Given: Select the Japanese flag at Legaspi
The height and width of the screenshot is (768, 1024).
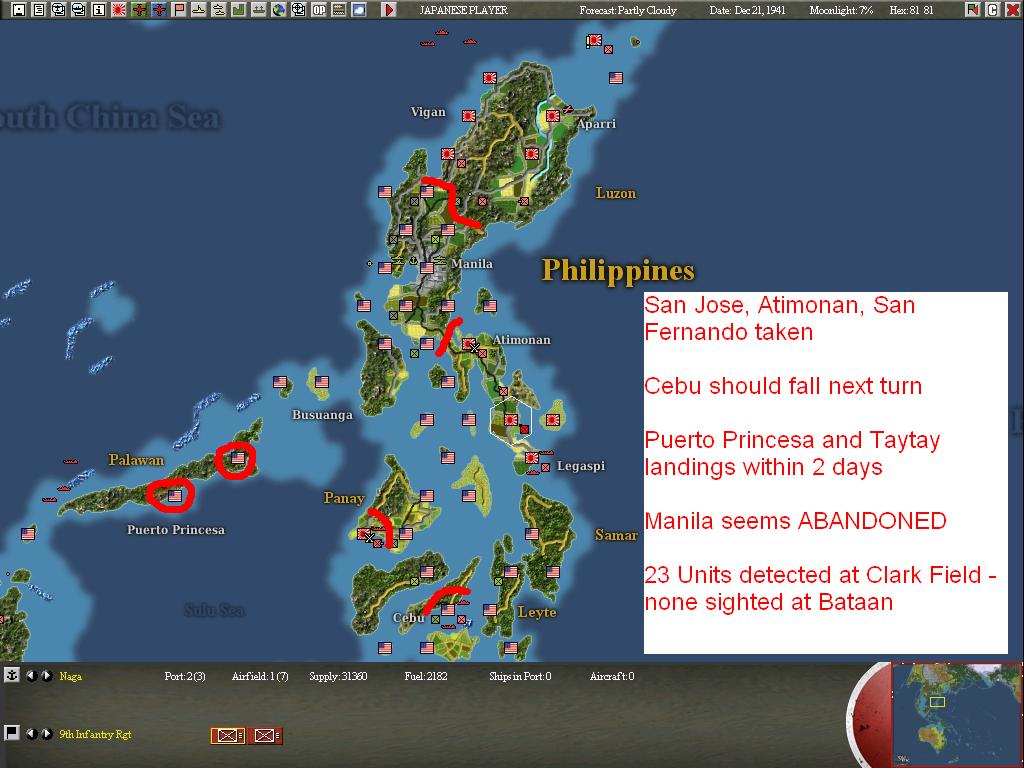Looking at the screenshot, I should (532, 458).
